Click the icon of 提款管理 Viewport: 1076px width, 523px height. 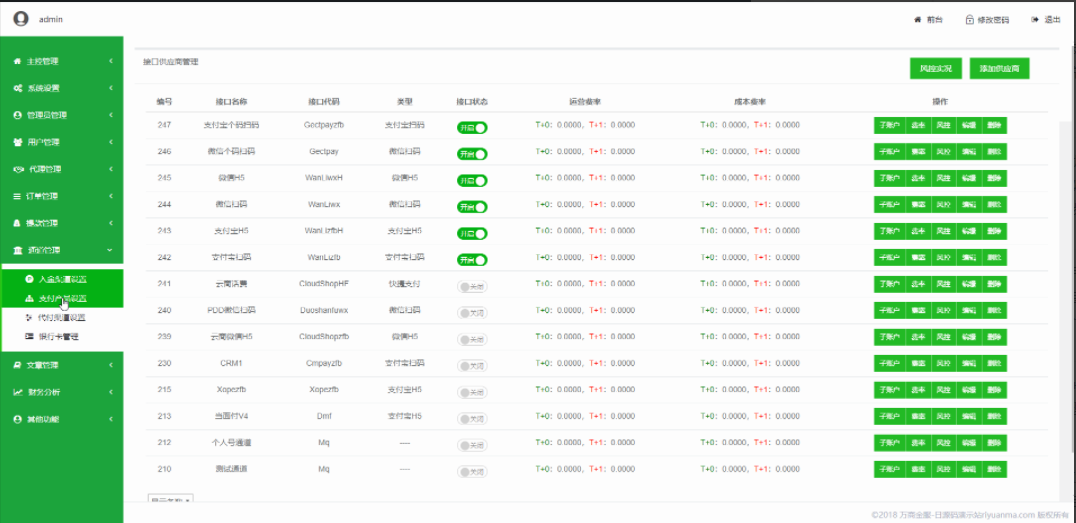[18, 223]
